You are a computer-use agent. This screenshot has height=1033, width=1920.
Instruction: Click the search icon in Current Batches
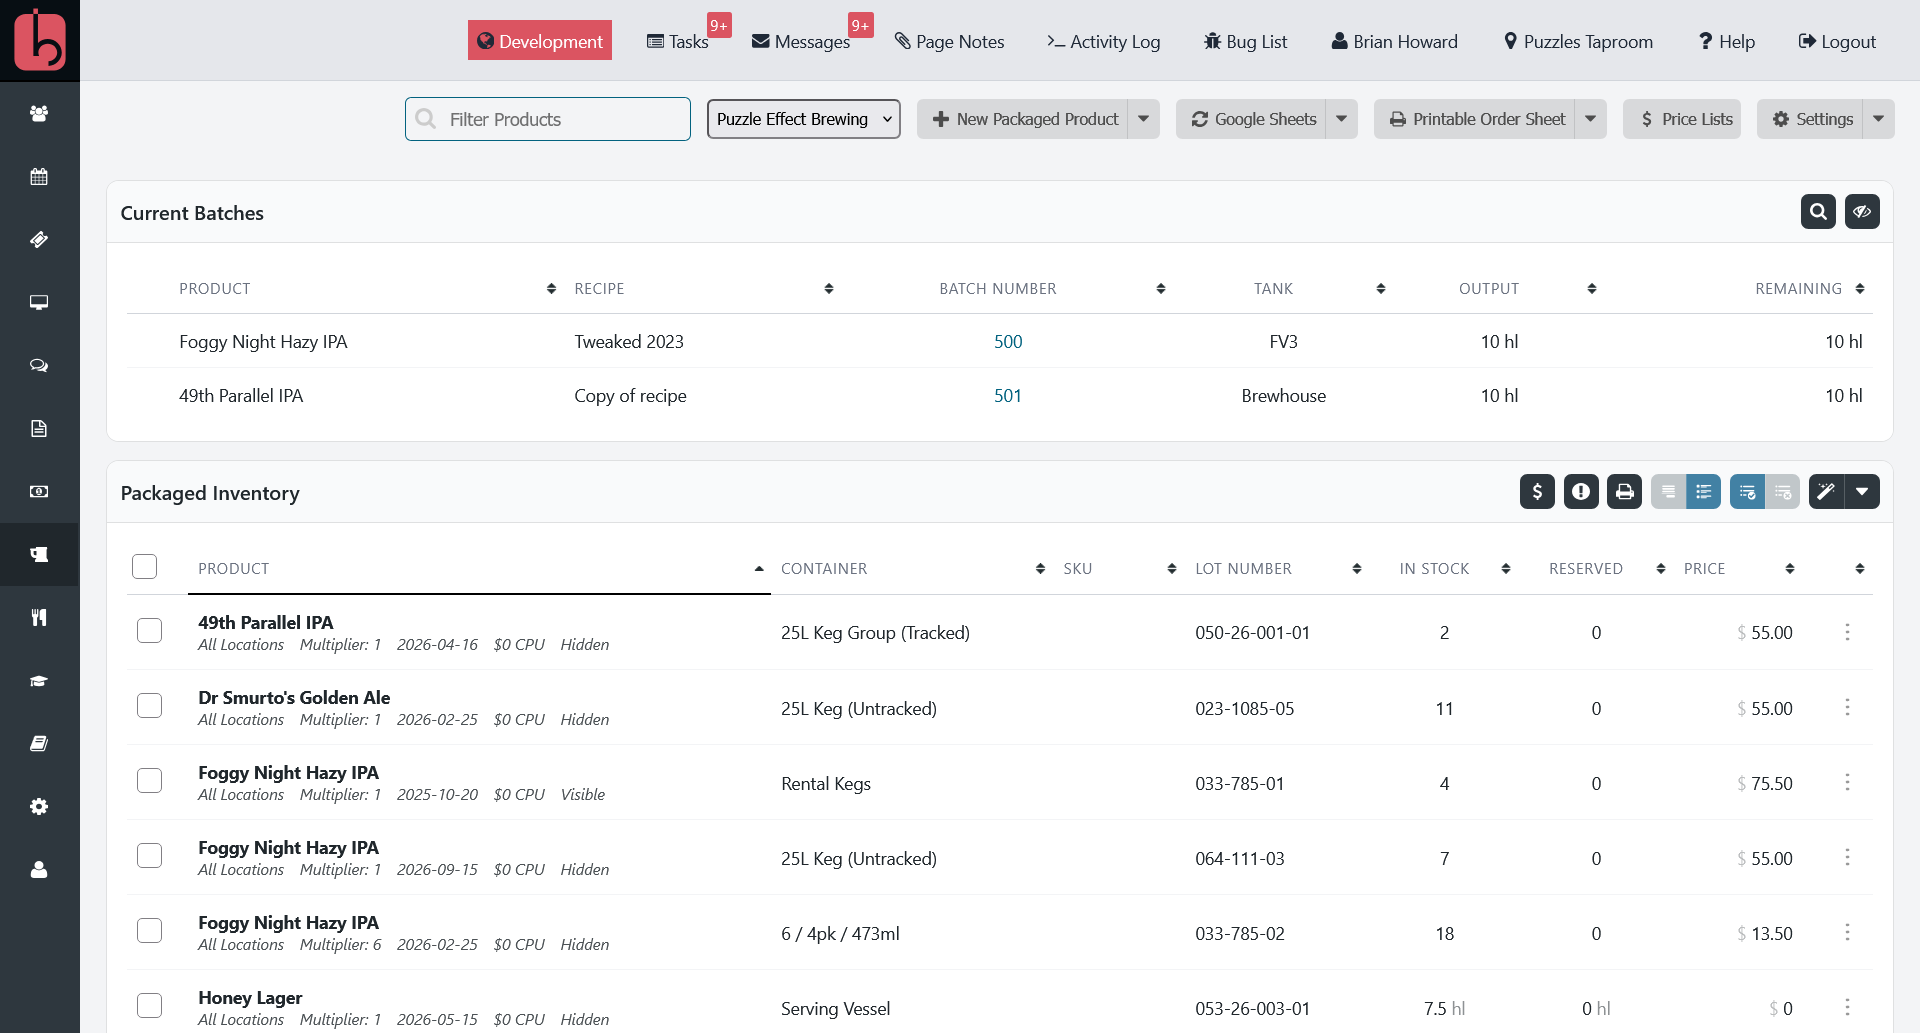(x=1818, y=211)
